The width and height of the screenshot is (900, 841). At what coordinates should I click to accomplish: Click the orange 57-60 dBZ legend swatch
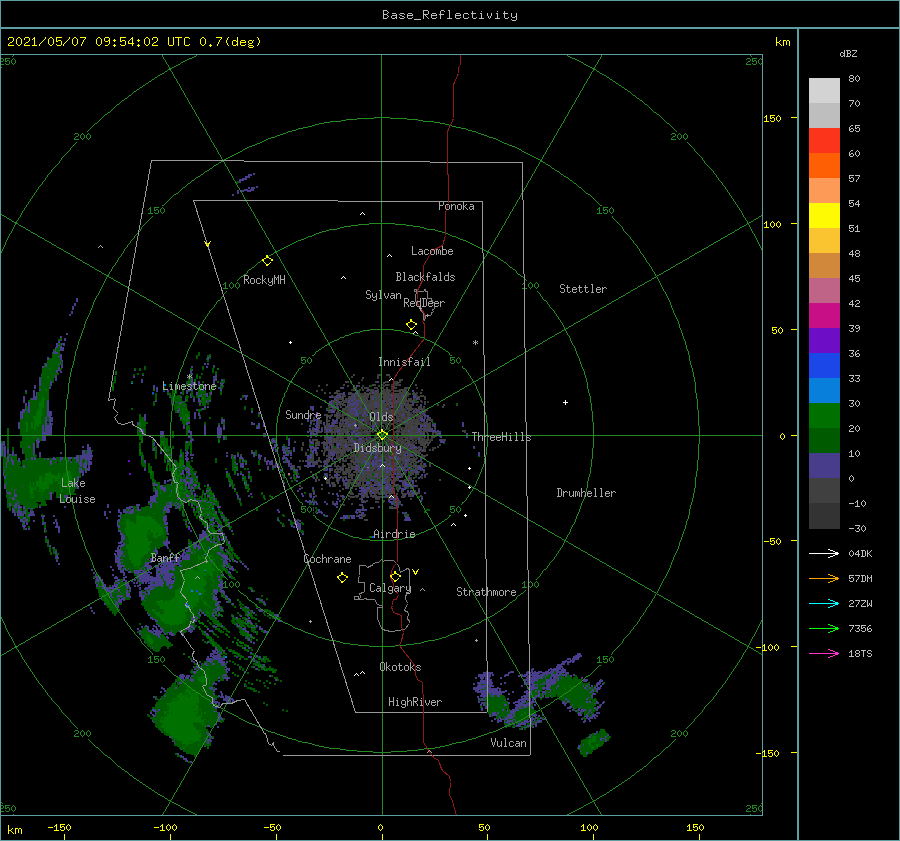pyautogui.click(x=824, y=166)
